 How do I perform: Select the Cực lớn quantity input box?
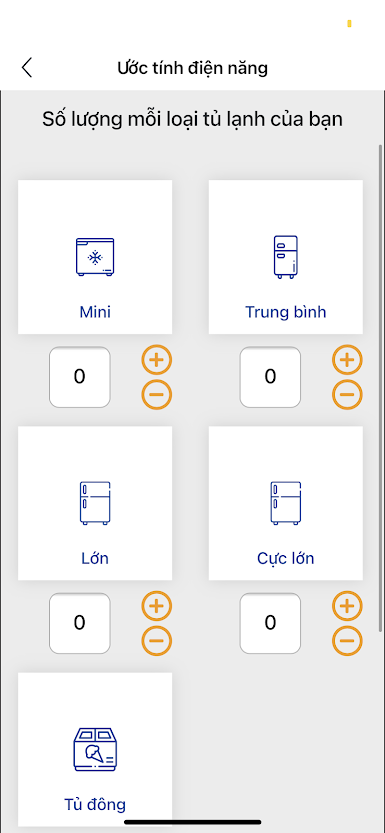[x=270, y=623]
